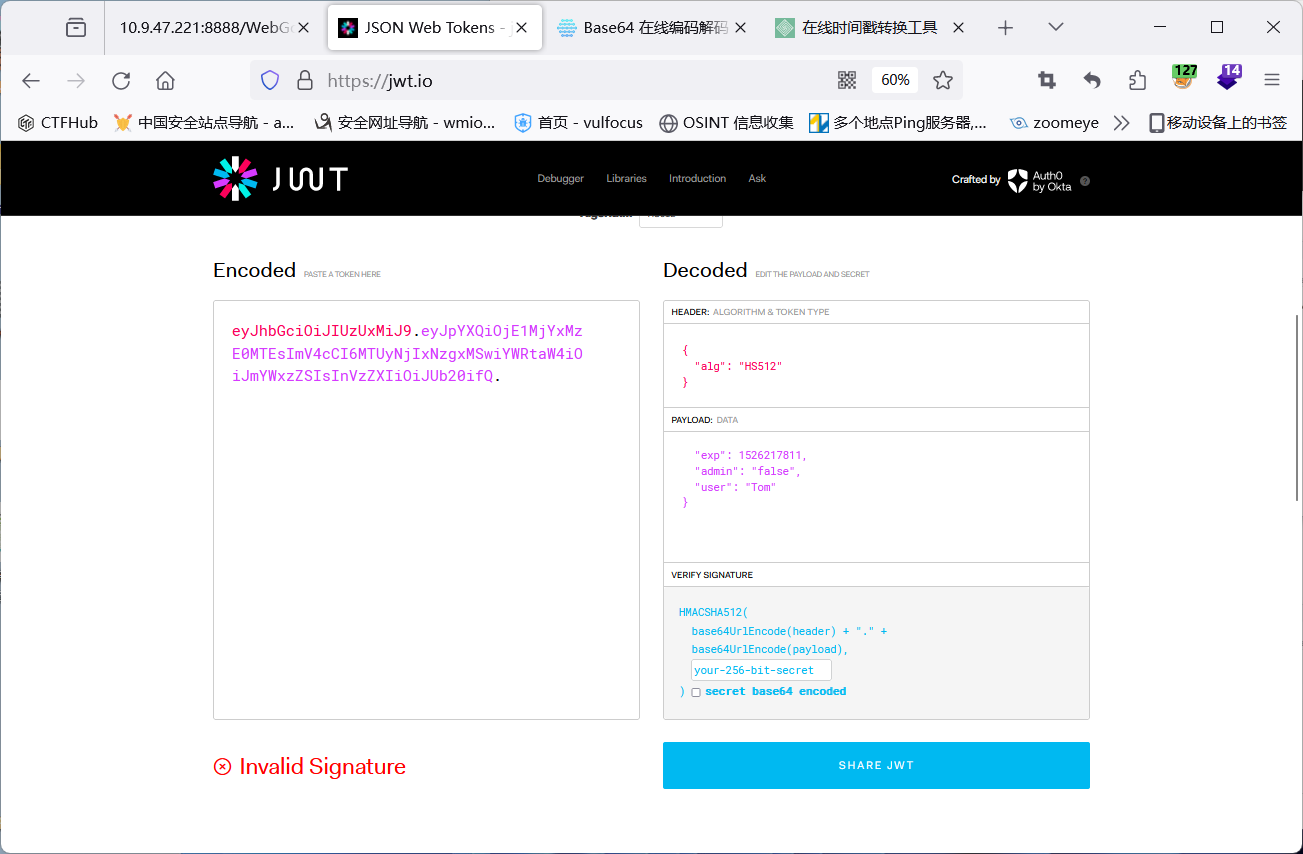Open the Firefox hamburger menu
The height and width of the screenshot is (854, 1303).
pyautogui.click(x=1272, y=81)
